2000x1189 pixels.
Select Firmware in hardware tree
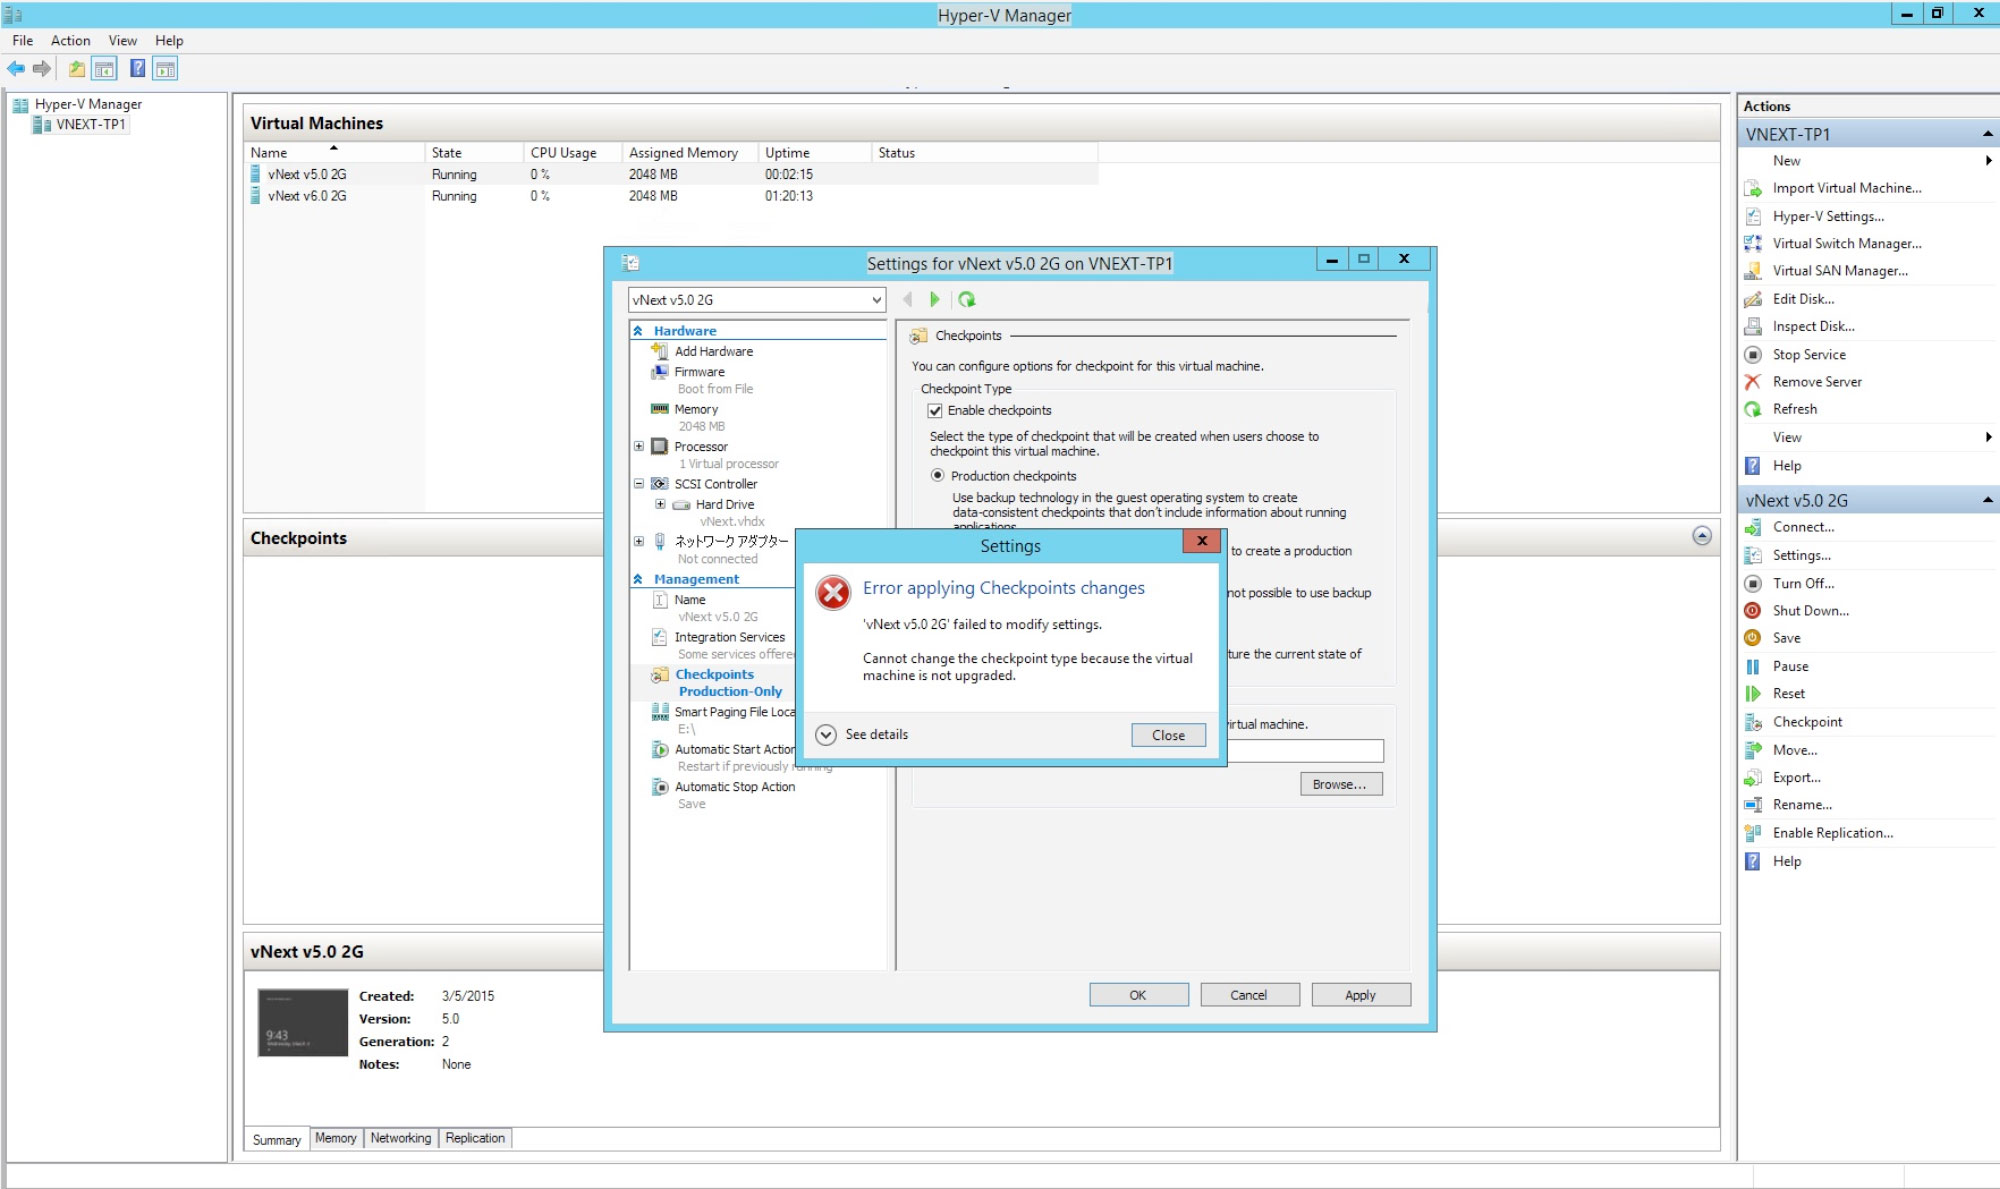click(x=699, y=371)
